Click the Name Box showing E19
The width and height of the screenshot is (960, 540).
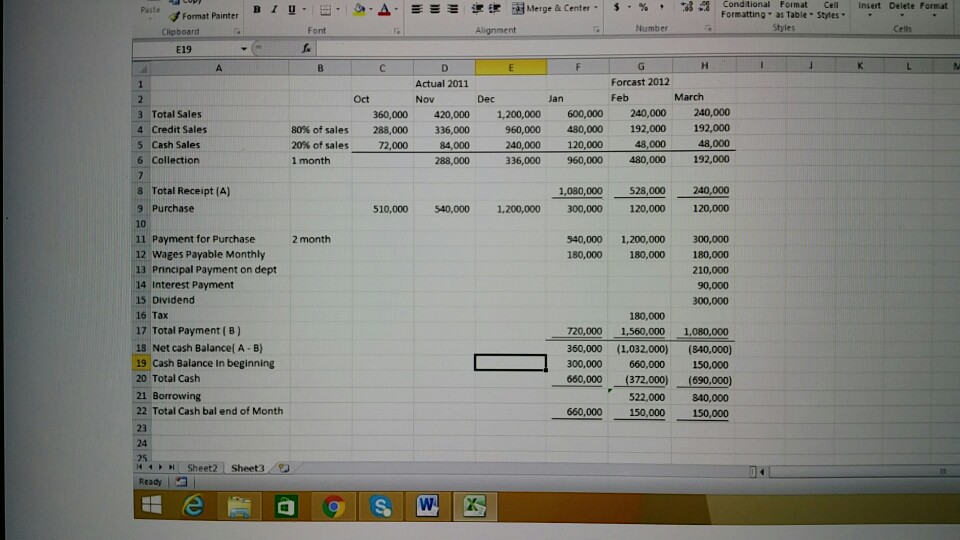[x=186, y=50]
